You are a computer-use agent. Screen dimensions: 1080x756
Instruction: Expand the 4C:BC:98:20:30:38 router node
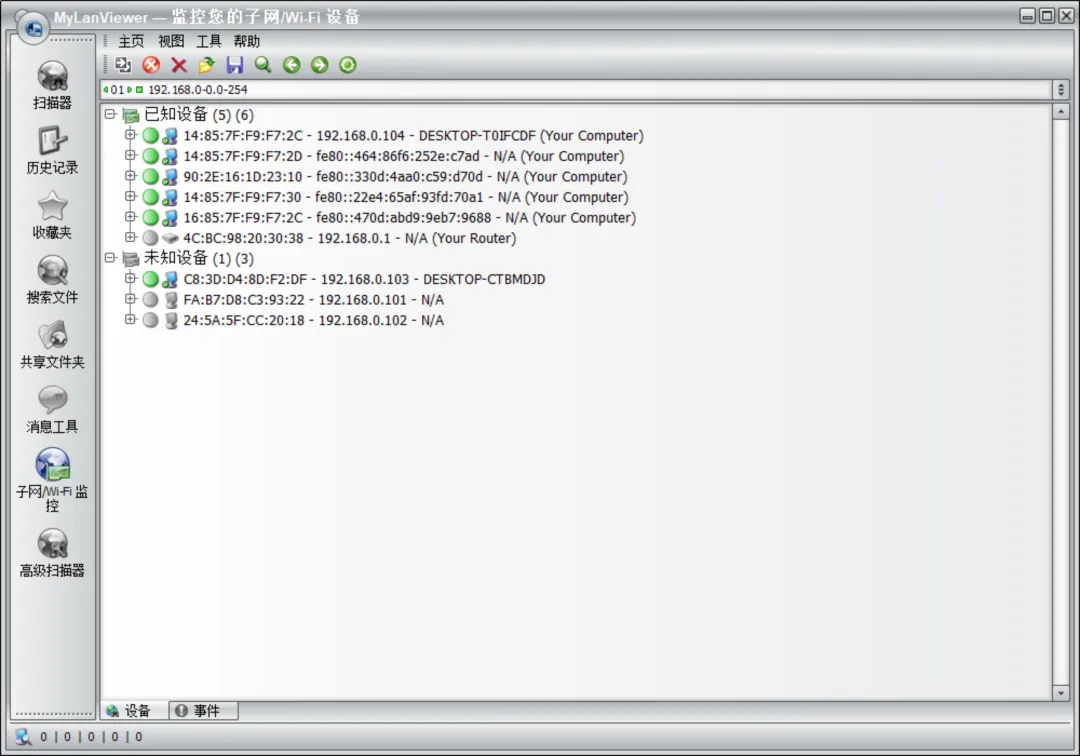pyautogui.click(x=130, y=238)
